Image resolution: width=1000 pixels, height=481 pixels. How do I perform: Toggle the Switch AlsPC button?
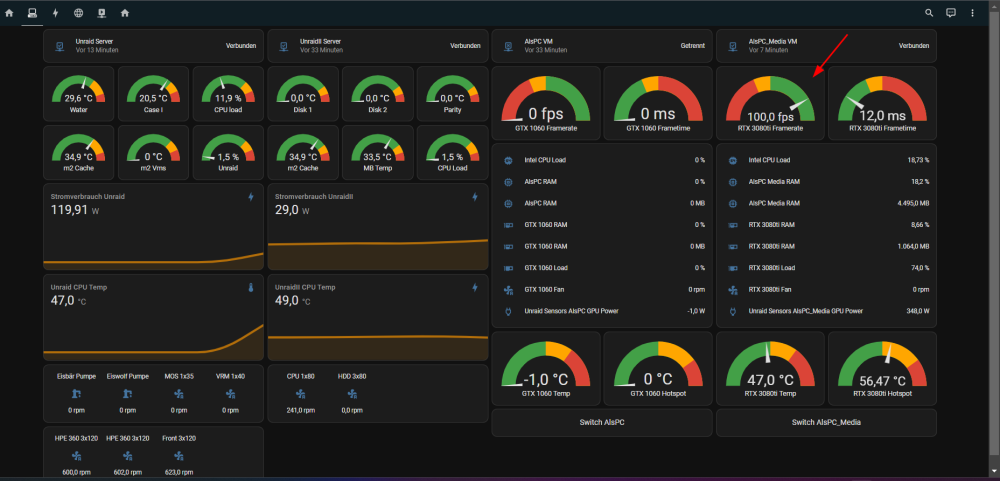601,422
